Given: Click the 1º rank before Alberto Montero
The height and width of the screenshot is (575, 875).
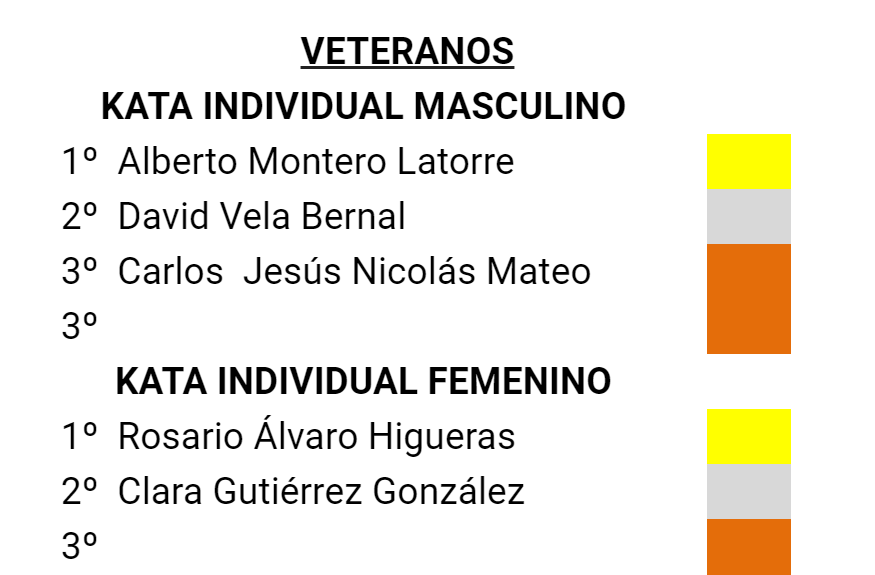Looking at the screenshot, I should (x=79, y=161).
